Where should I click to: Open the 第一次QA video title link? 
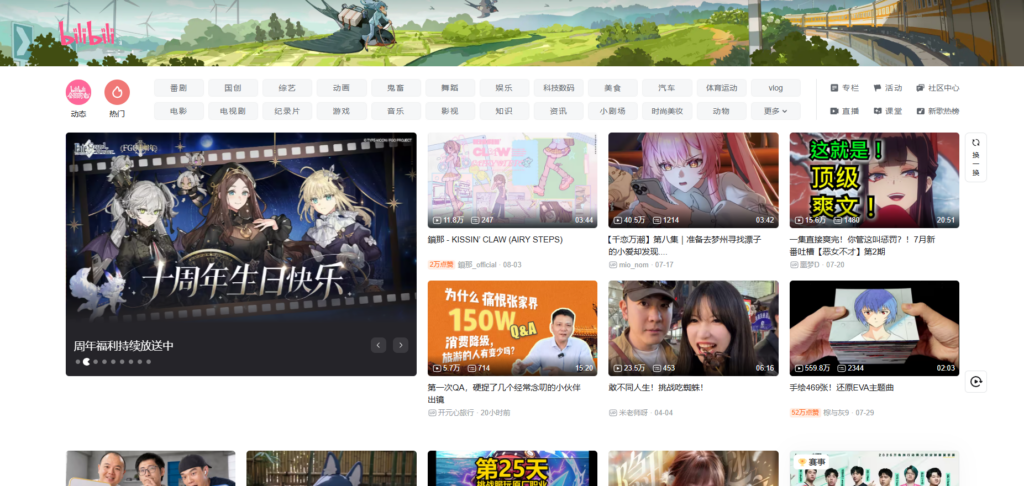pyautogui.click(x=504, y=393)
